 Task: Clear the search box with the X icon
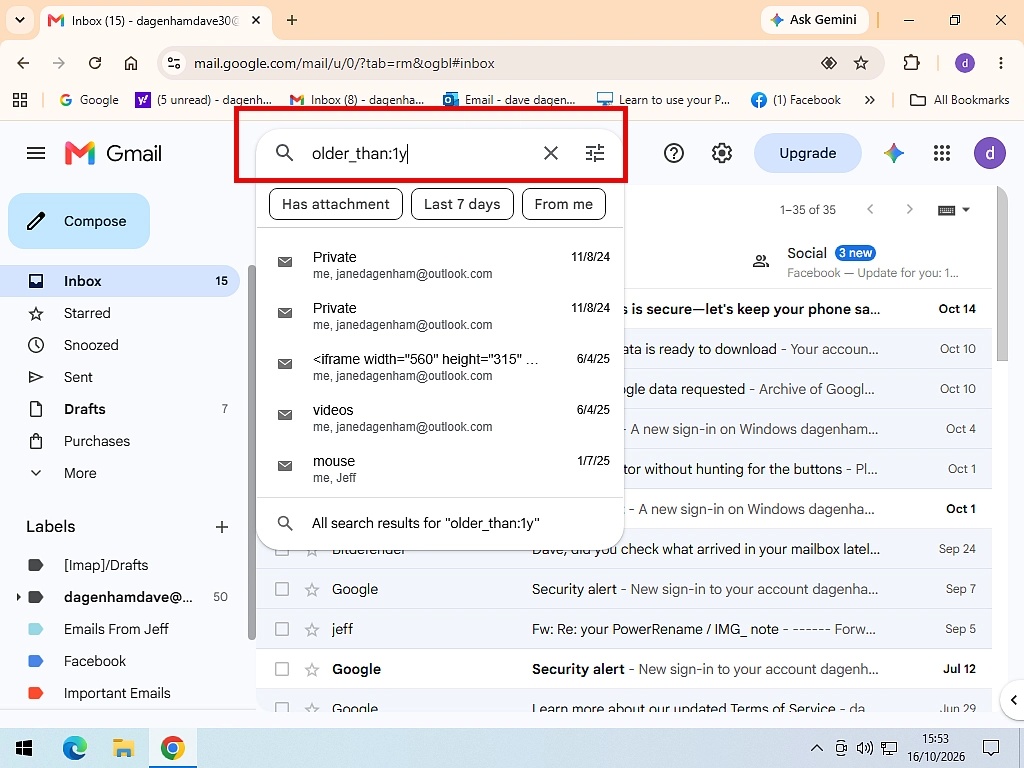coord(551,153)
